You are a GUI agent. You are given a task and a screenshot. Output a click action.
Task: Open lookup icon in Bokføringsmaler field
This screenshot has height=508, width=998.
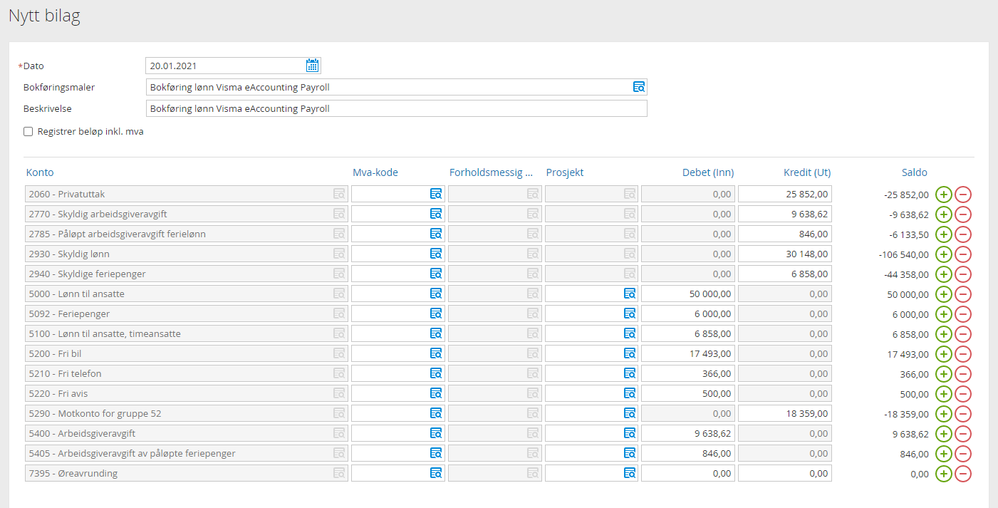(639, 87)
